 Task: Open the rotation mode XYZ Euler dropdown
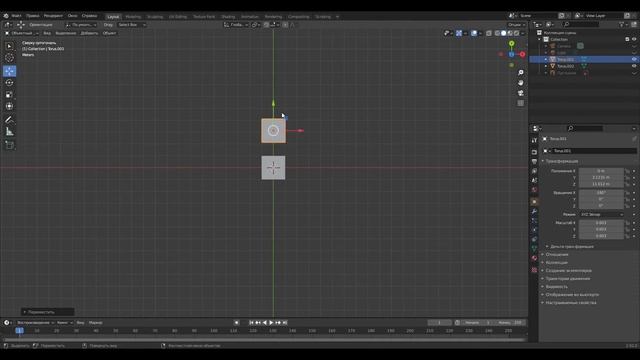point(602,214)
